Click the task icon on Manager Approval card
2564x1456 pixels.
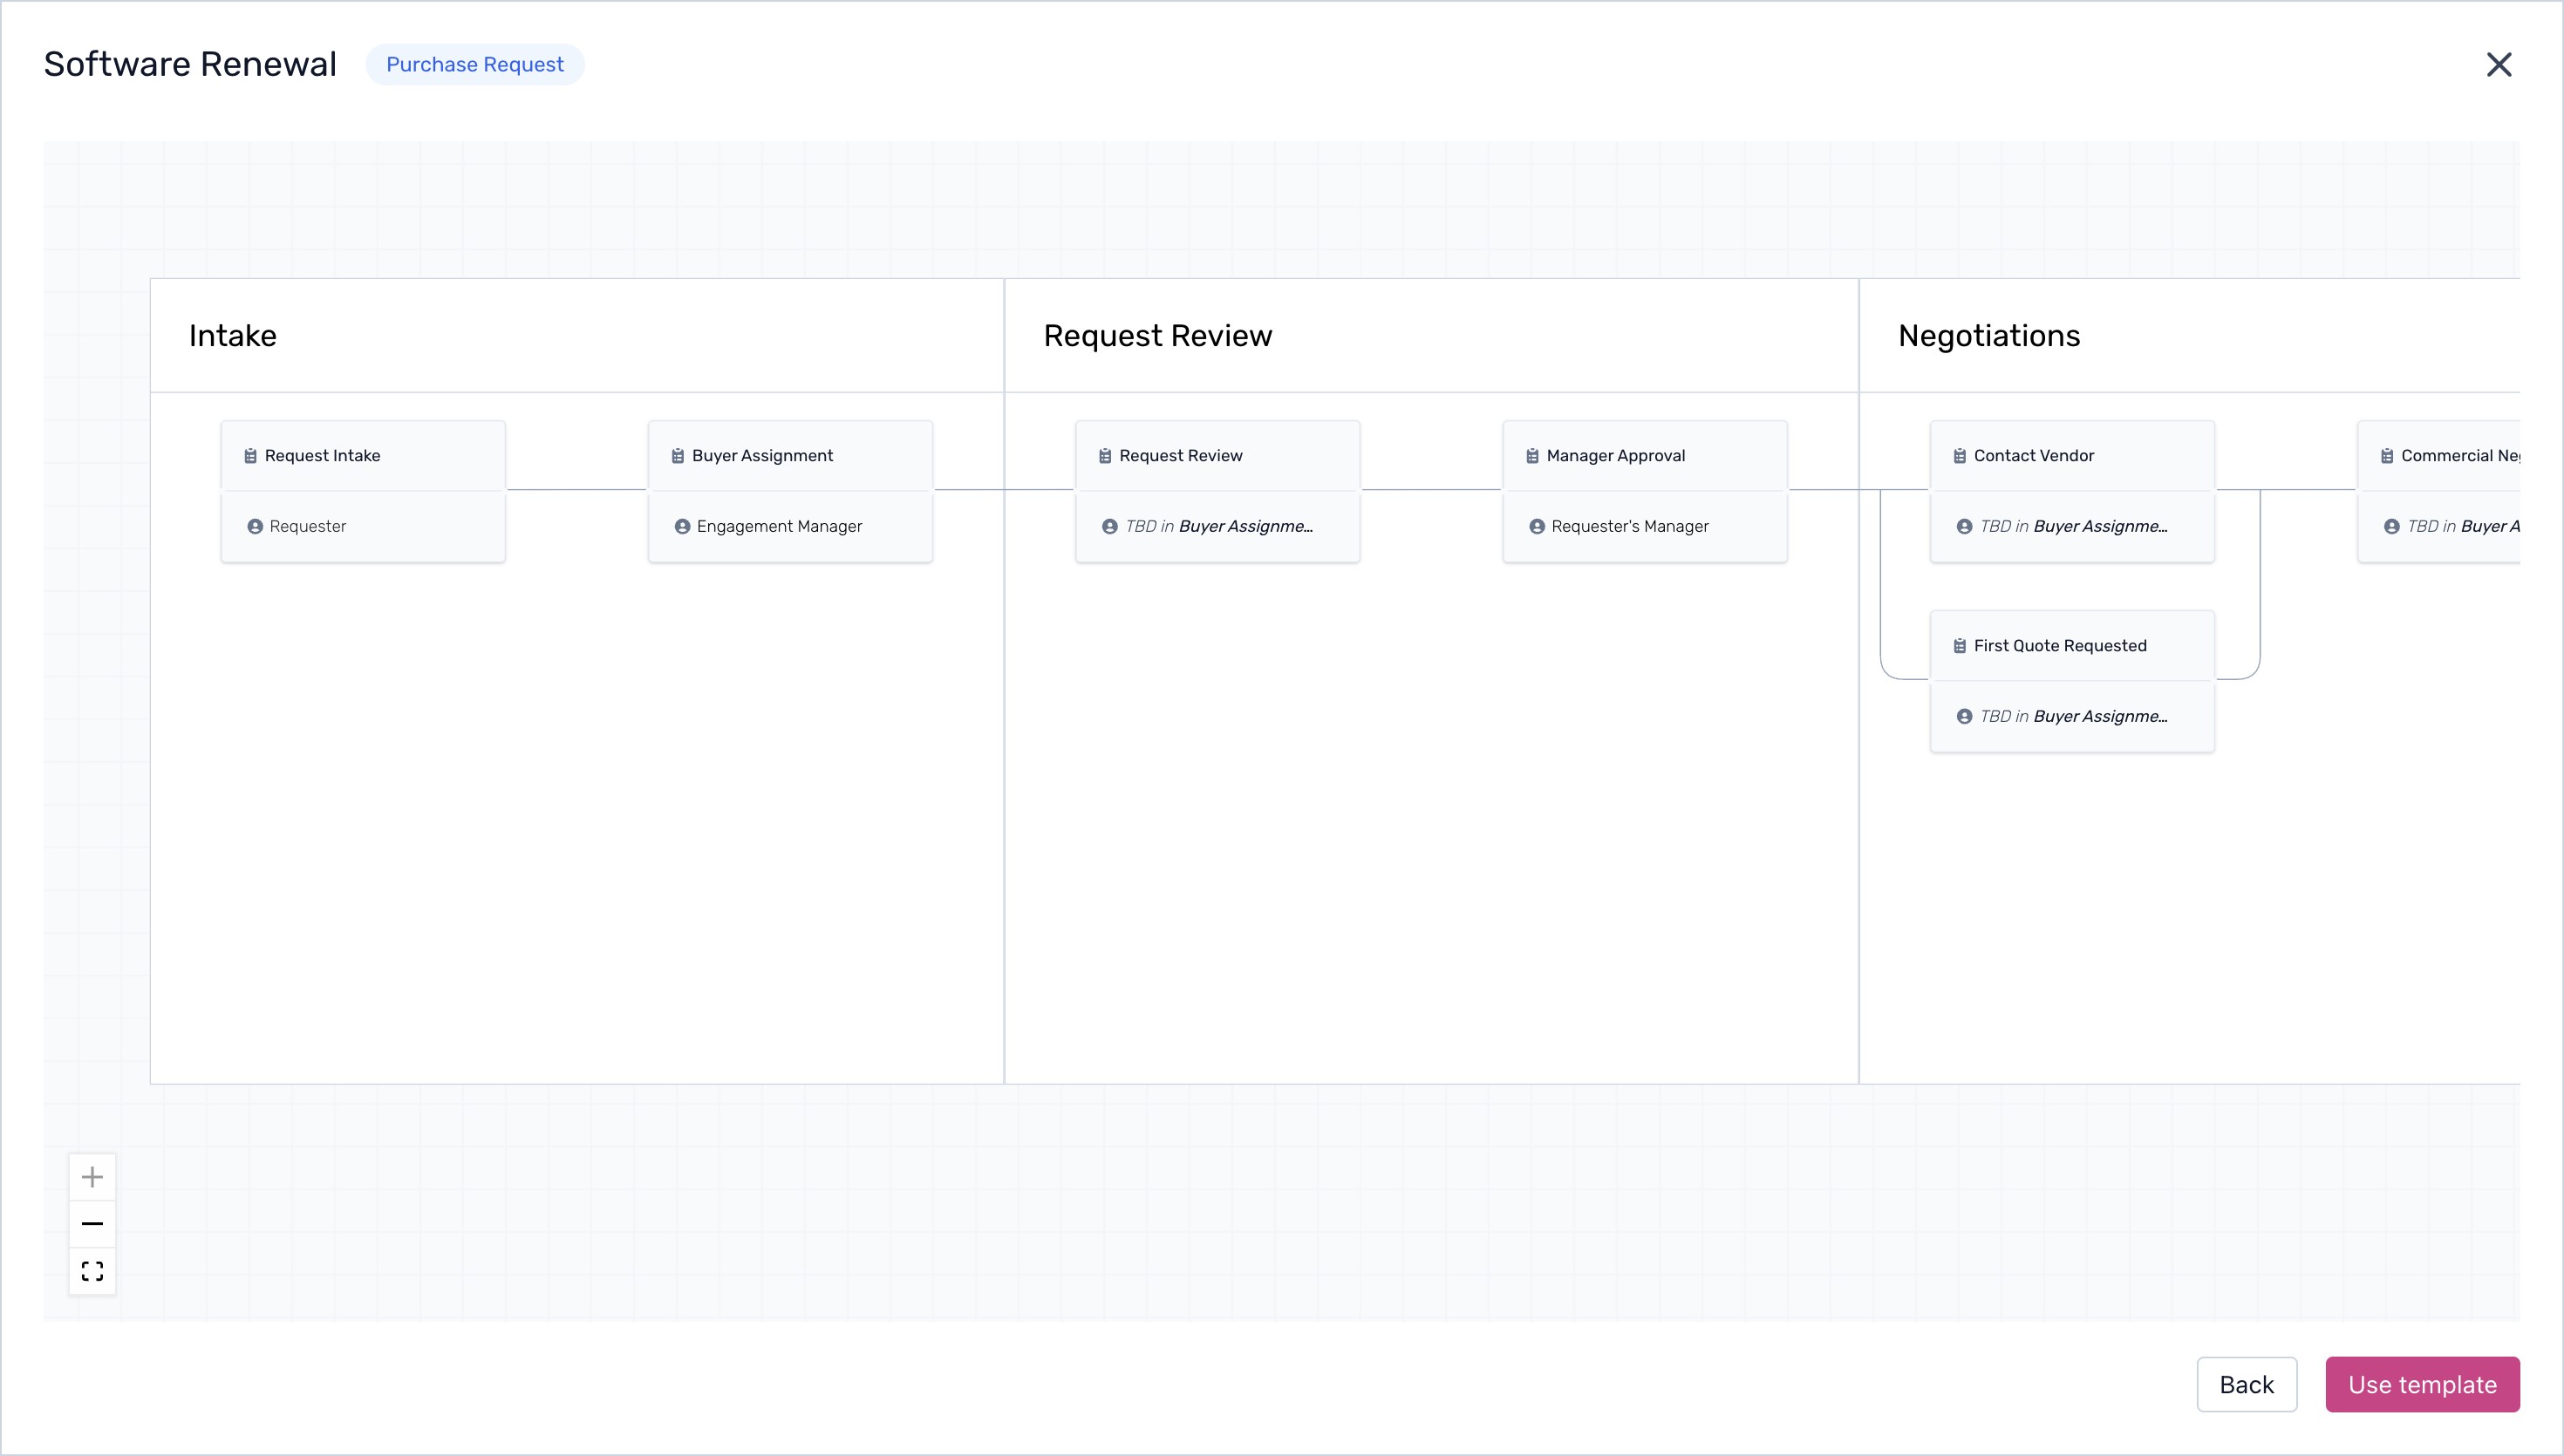pyautogui.click(x=1532, y=455)
